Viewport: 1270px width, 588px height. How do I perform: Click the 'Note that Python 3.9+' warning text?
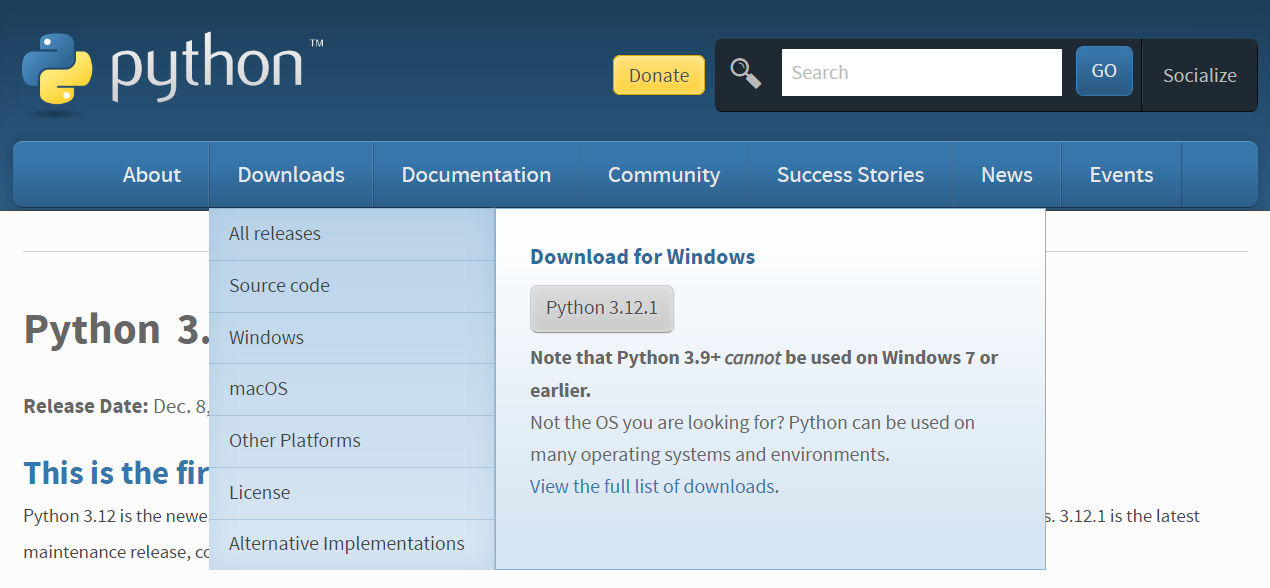click(x=764, y=373)
